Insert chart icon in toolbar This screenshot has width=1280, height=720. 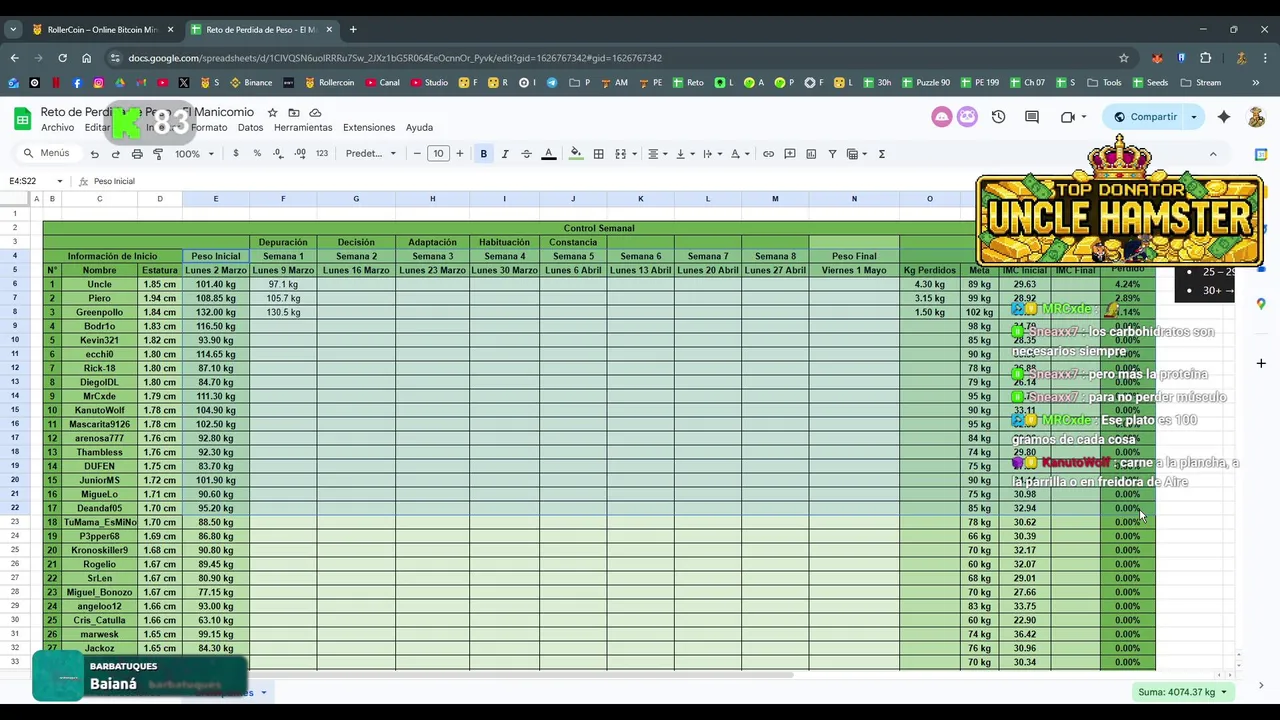point(811,154)
